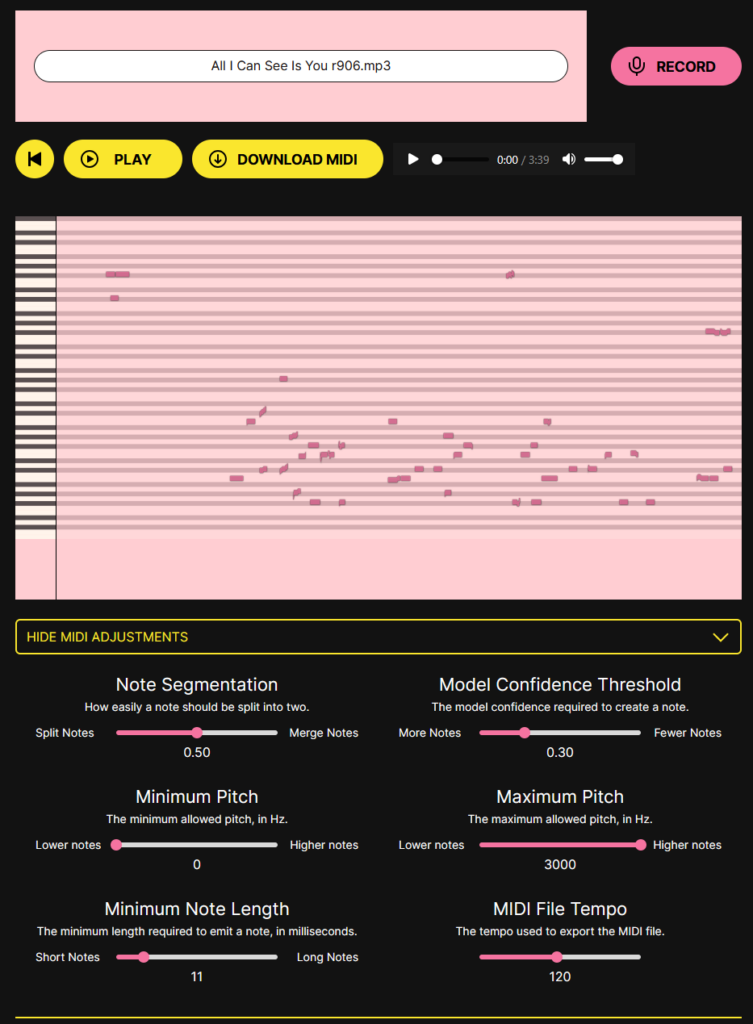Viewport: 753px width, 1024px height.
Task: Click the Note Segmentation slider handle
Action: coord(197,733)
